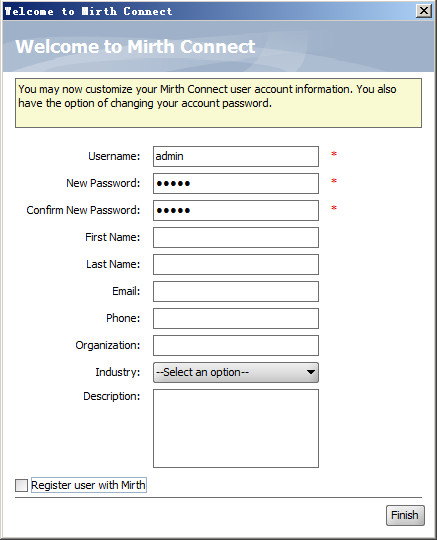Click the Welcome to Mirth Connect banner heading
The image size is (437, 540).
point(135,46)
